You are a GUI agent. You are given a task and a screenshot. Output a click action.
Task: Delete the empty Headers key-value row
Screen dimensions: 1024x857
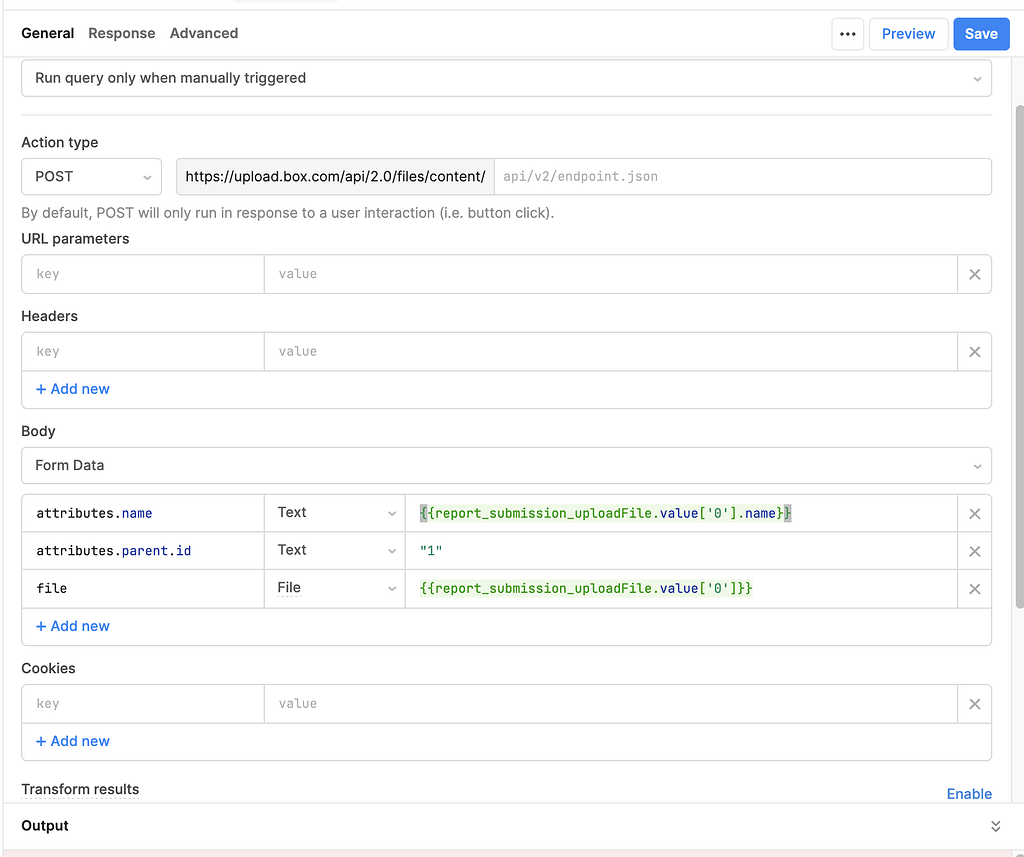974,351
